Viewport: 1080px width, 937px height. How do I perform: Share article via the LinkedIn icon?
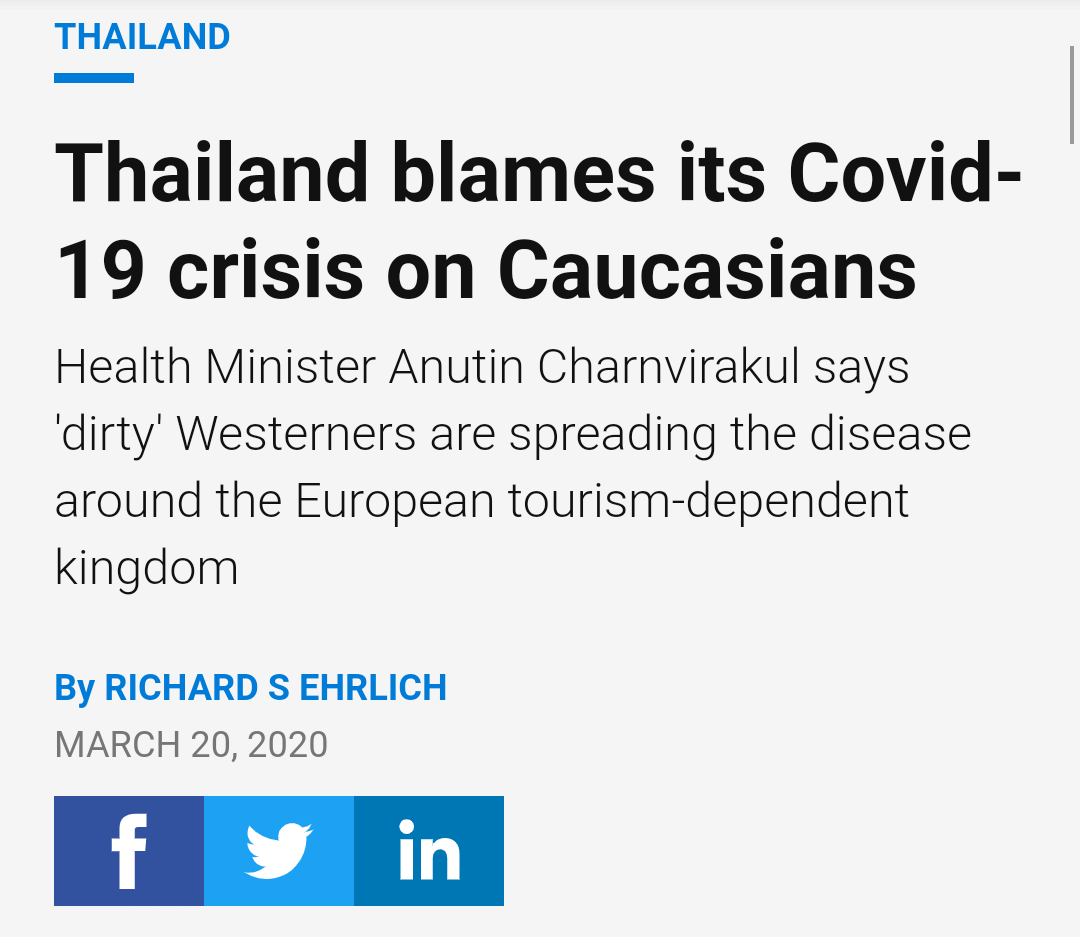click(x=429, y=851)
